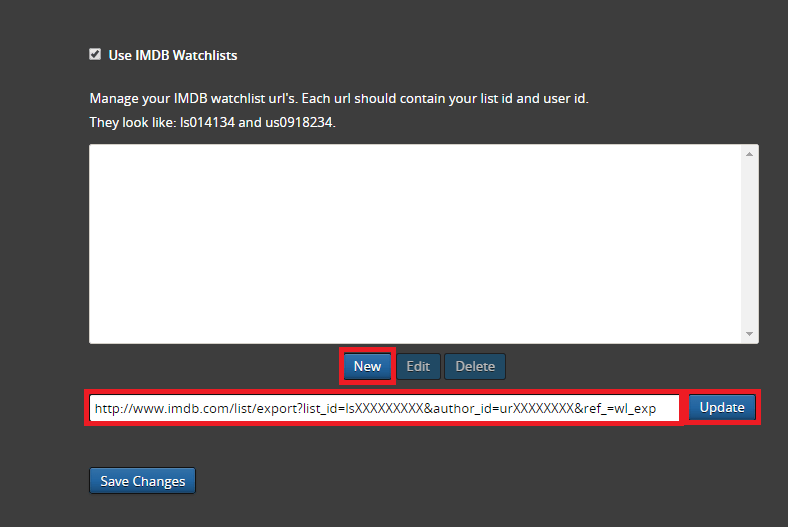Click the watchlist list scroll up arrow
The width and height of the screenshot is (788, 527).
pyautogui.click(x=750, y=154)
